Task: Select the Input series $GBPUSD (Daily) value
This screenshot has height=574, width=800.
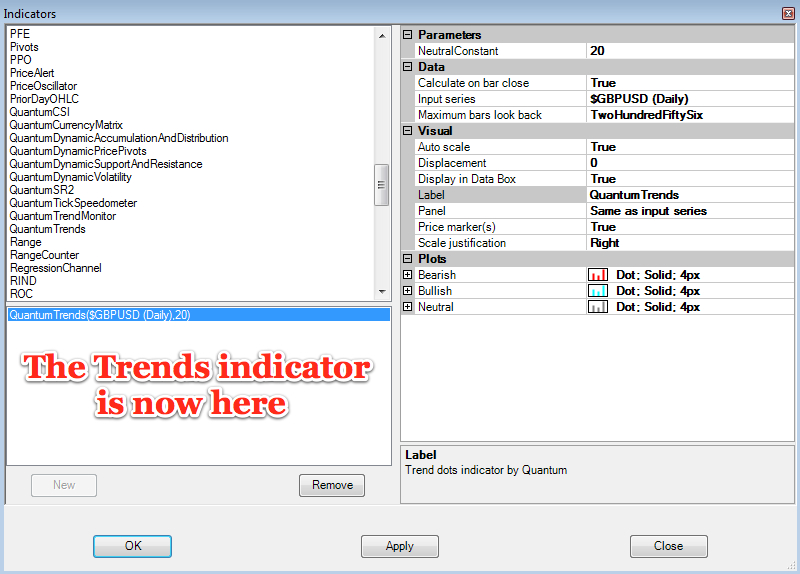Action: click(x=690, y=99)
